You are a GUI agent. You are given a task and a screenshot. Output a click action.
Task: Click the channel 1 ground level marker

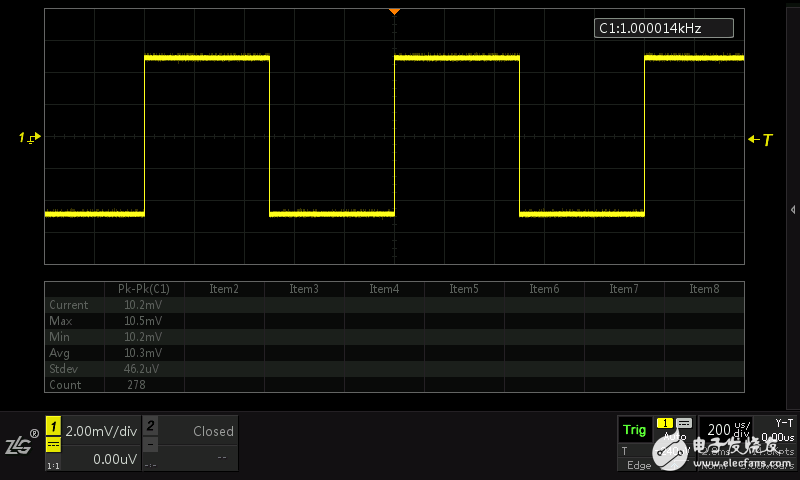pyautogui.click(x=28, y=137)
